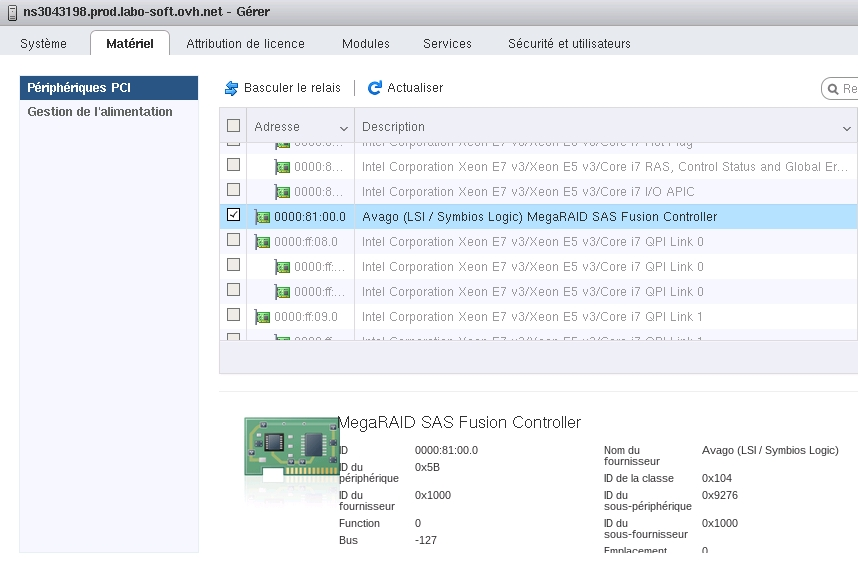Click PCI card icon for 0000:ff:09.0

[x=263, y=317]
